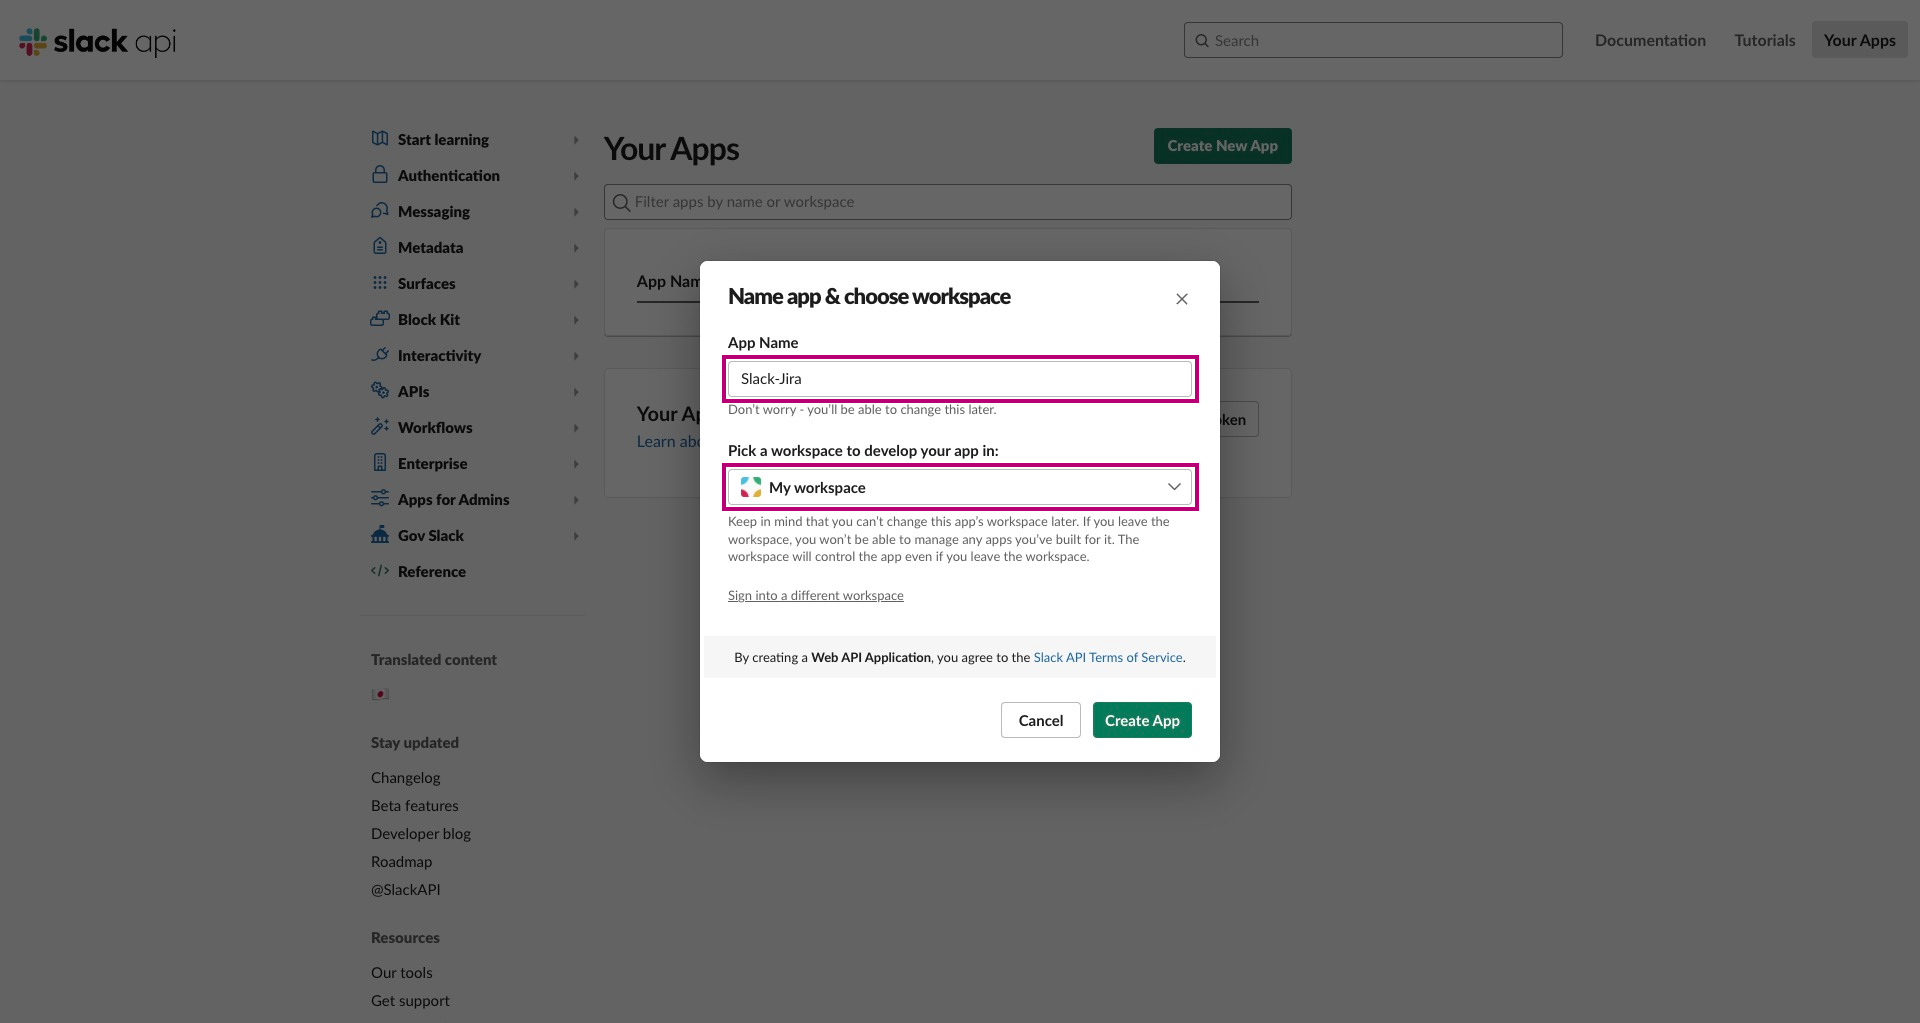Image resolution: width=1920 pixels, height=1023 pixels.
Task: Click the magnifier icon in top Search
Action: pyautogui.click(x=1202, y=41)
